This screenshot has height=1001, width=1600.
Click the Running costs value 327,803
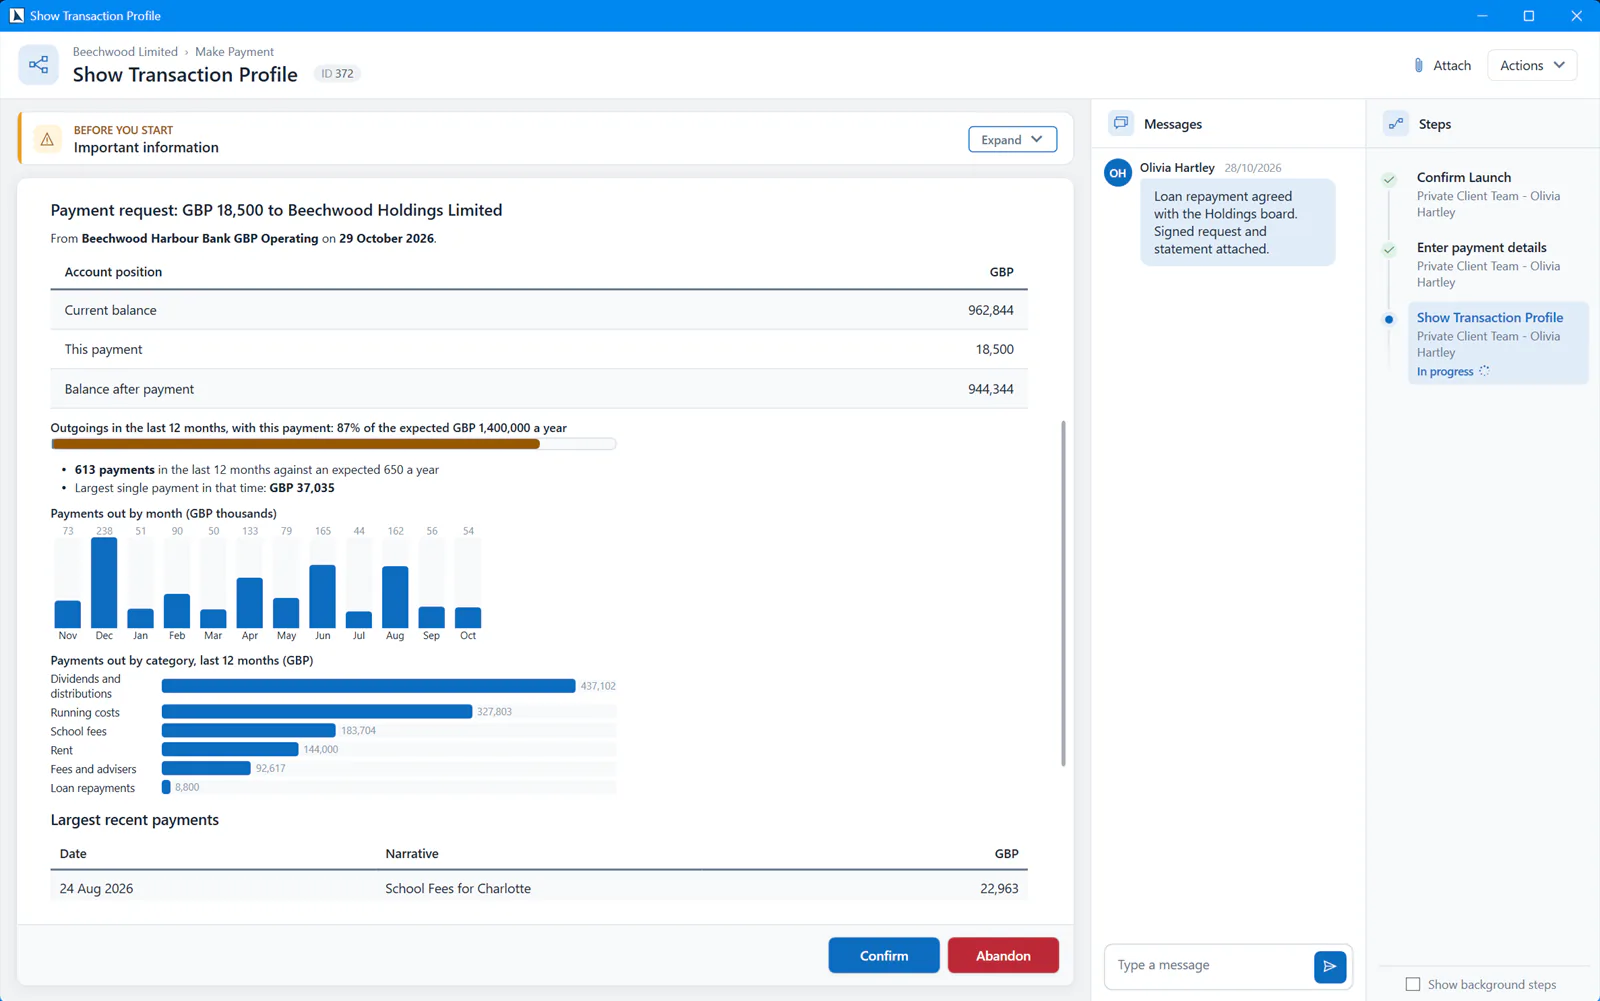tap(494, 712)
